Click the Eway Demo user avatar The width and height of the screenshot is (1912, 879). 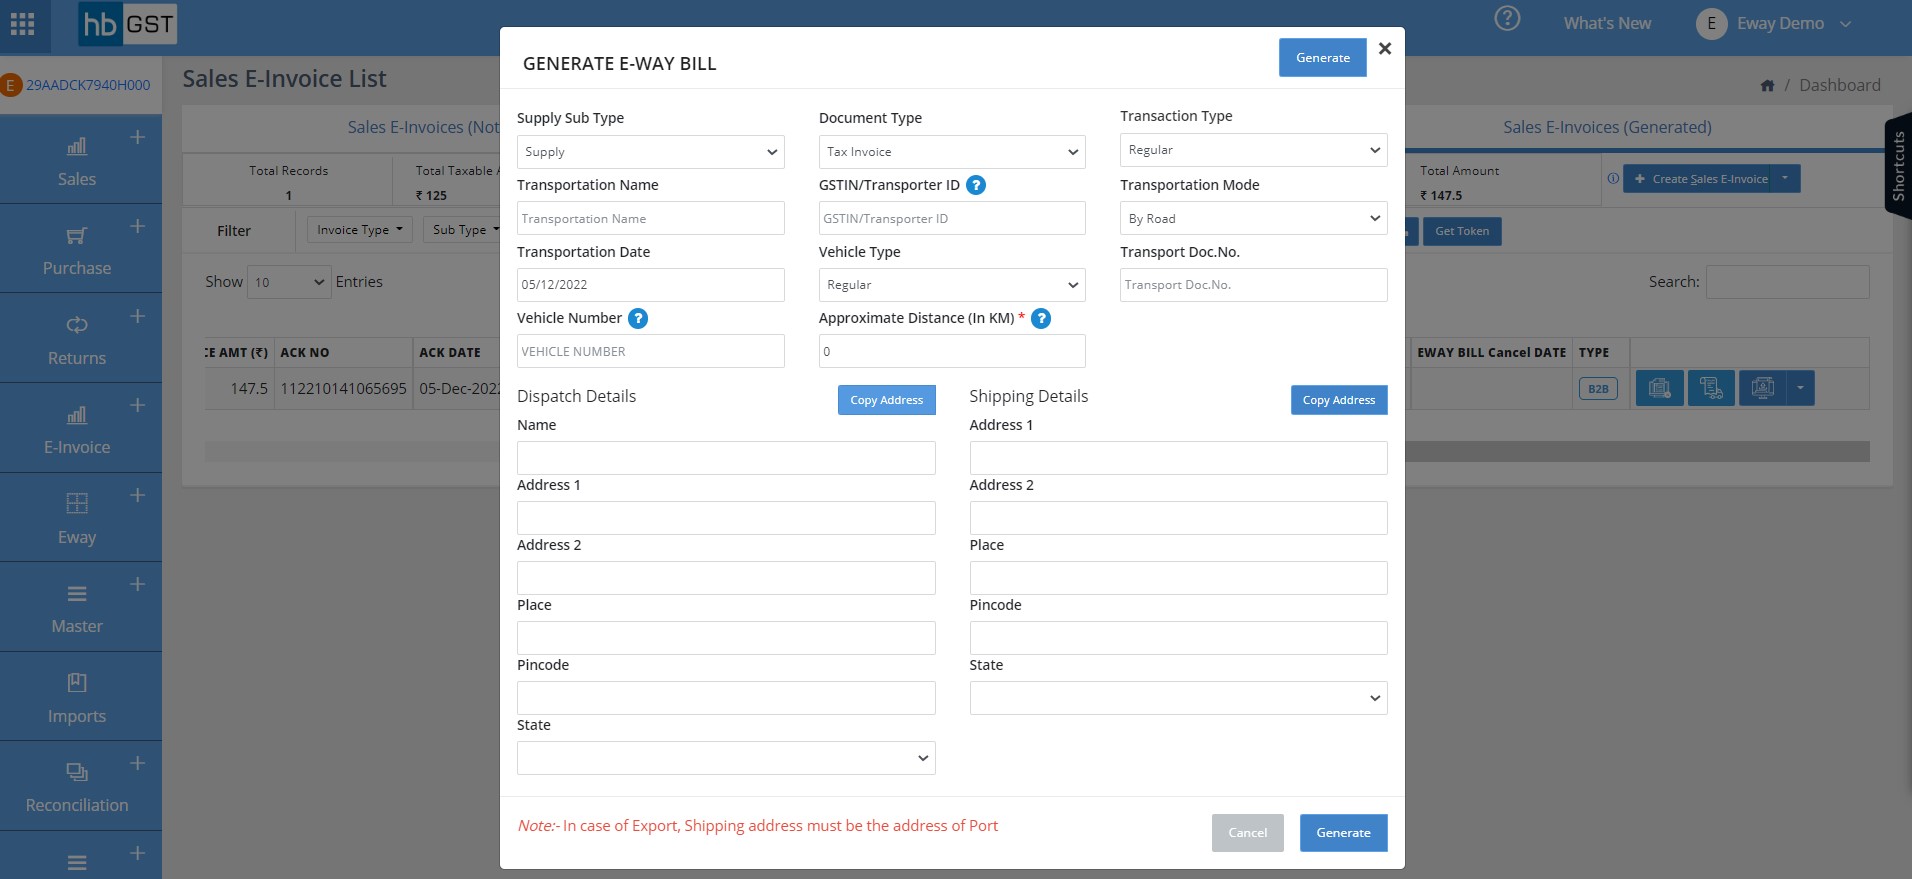tap(1711, 24)
